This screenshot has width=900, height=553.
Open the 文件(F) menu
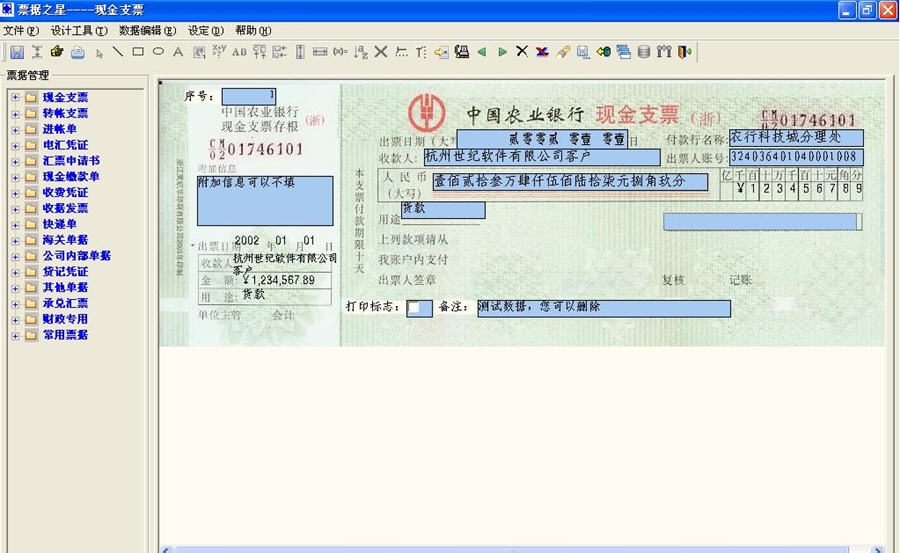(21, 30)
